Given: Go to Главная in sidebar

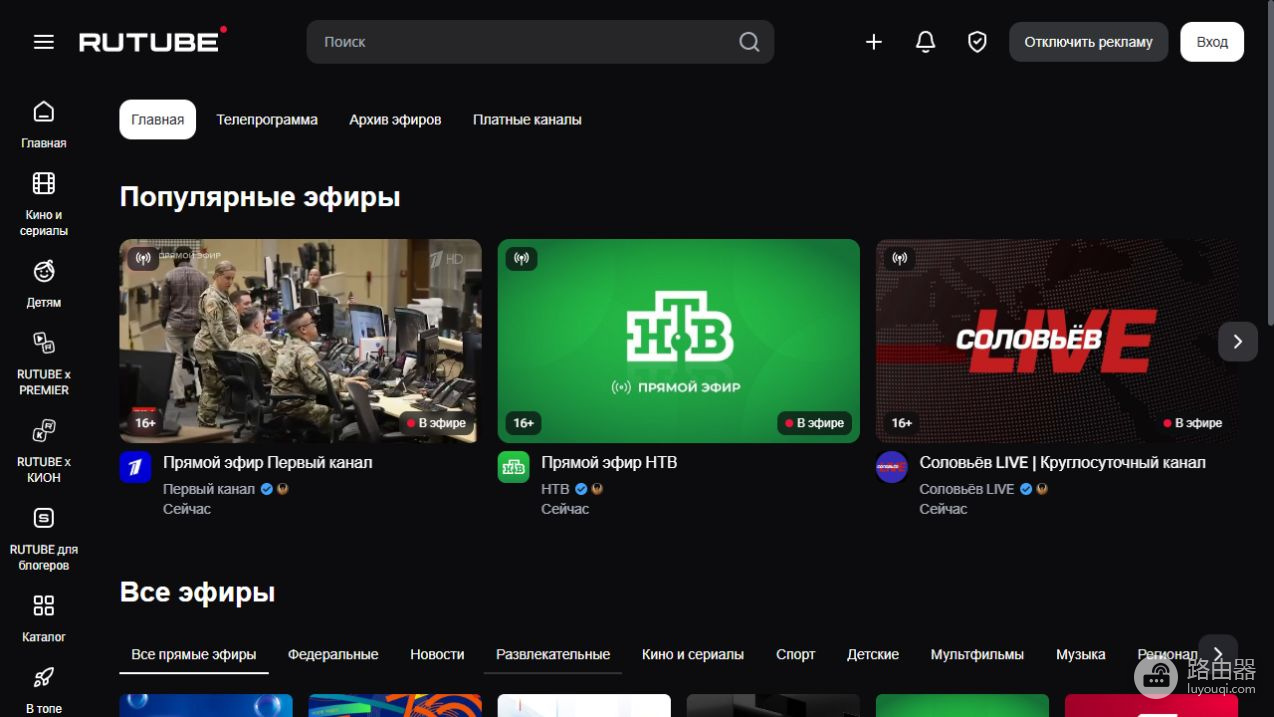Looking at the screenshot, I should (44, 124).
